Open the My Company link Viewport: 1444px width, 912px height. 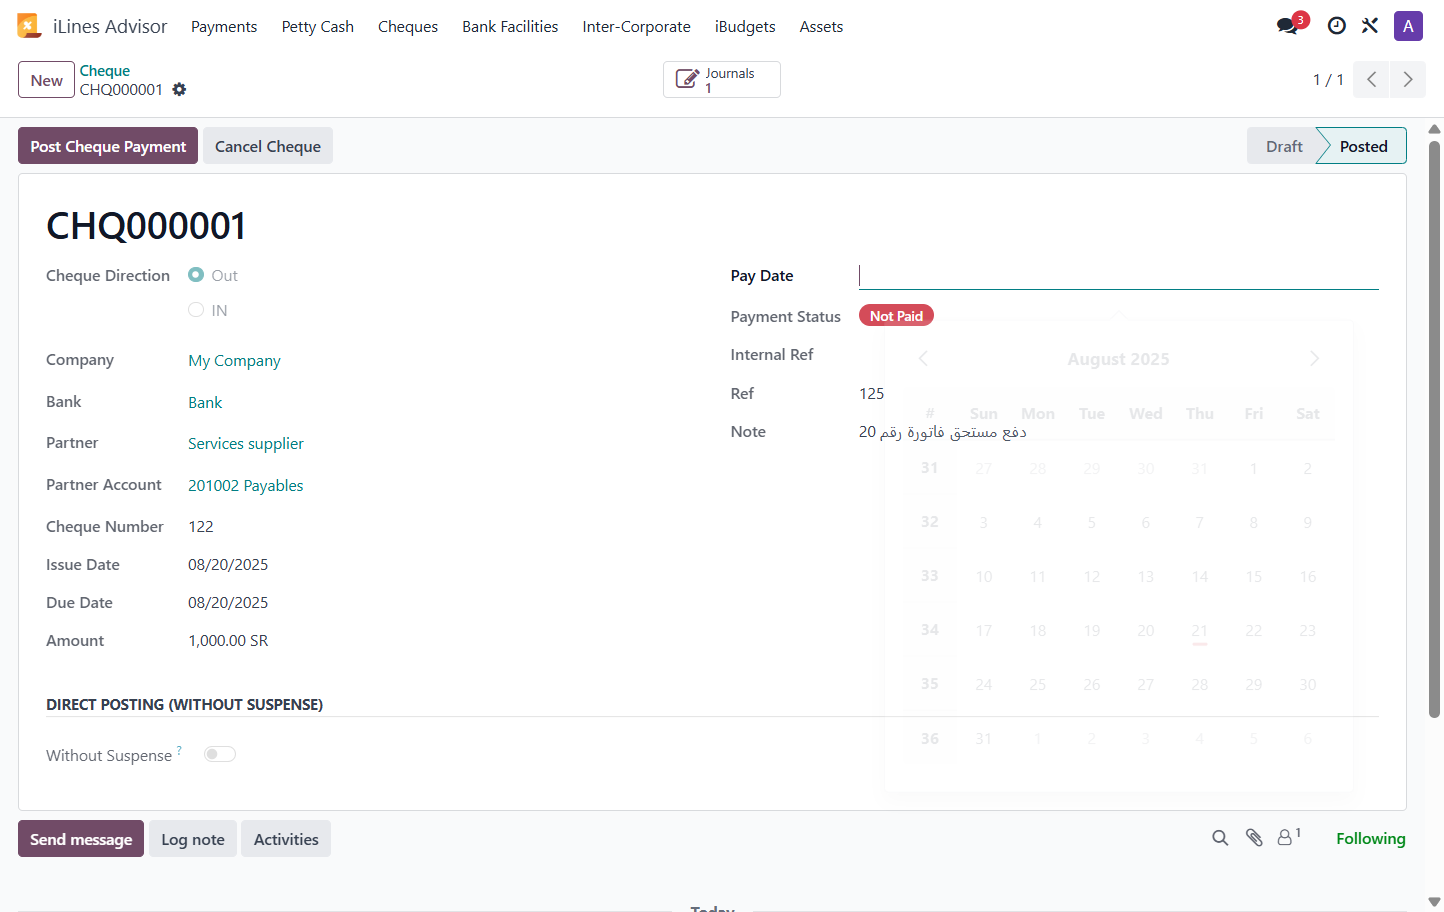point(234,360)
